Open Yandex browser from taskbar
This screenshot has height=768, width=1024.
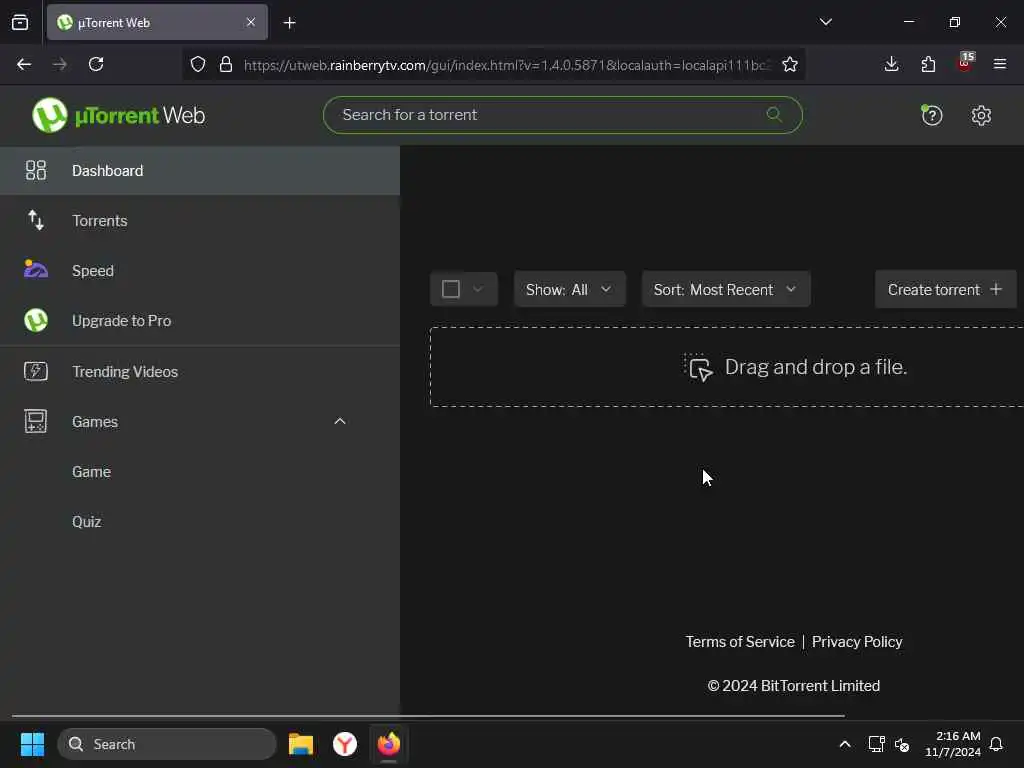click(345, 744)
